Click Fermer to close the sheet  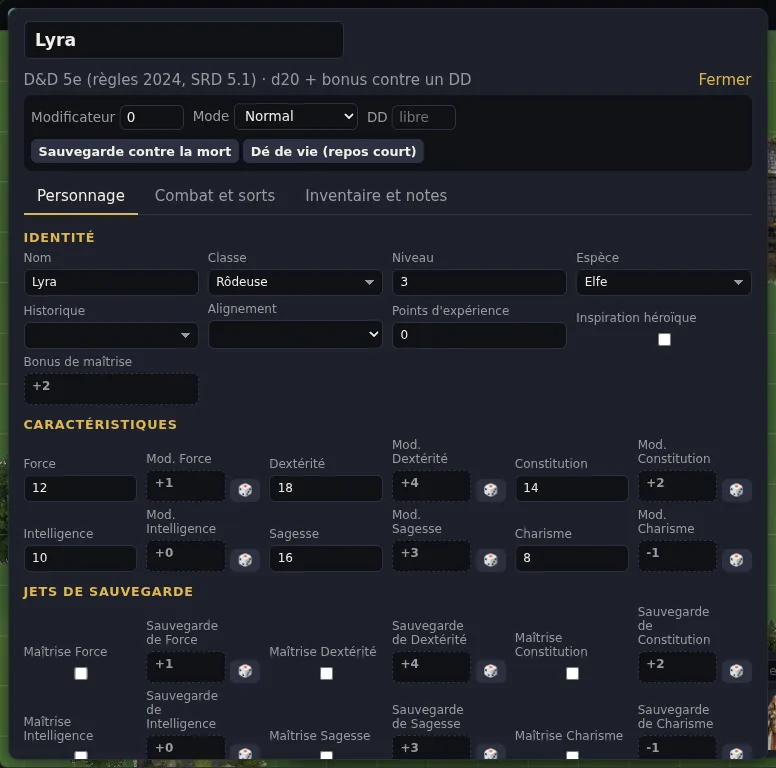tap(725, 79)
